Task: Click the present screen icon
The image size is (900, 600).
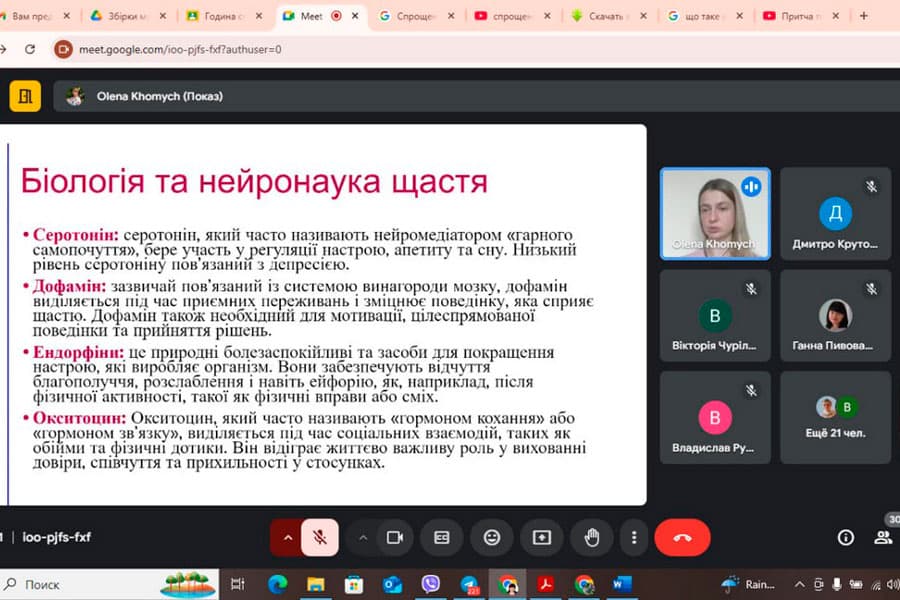Action: click(541, 537)
